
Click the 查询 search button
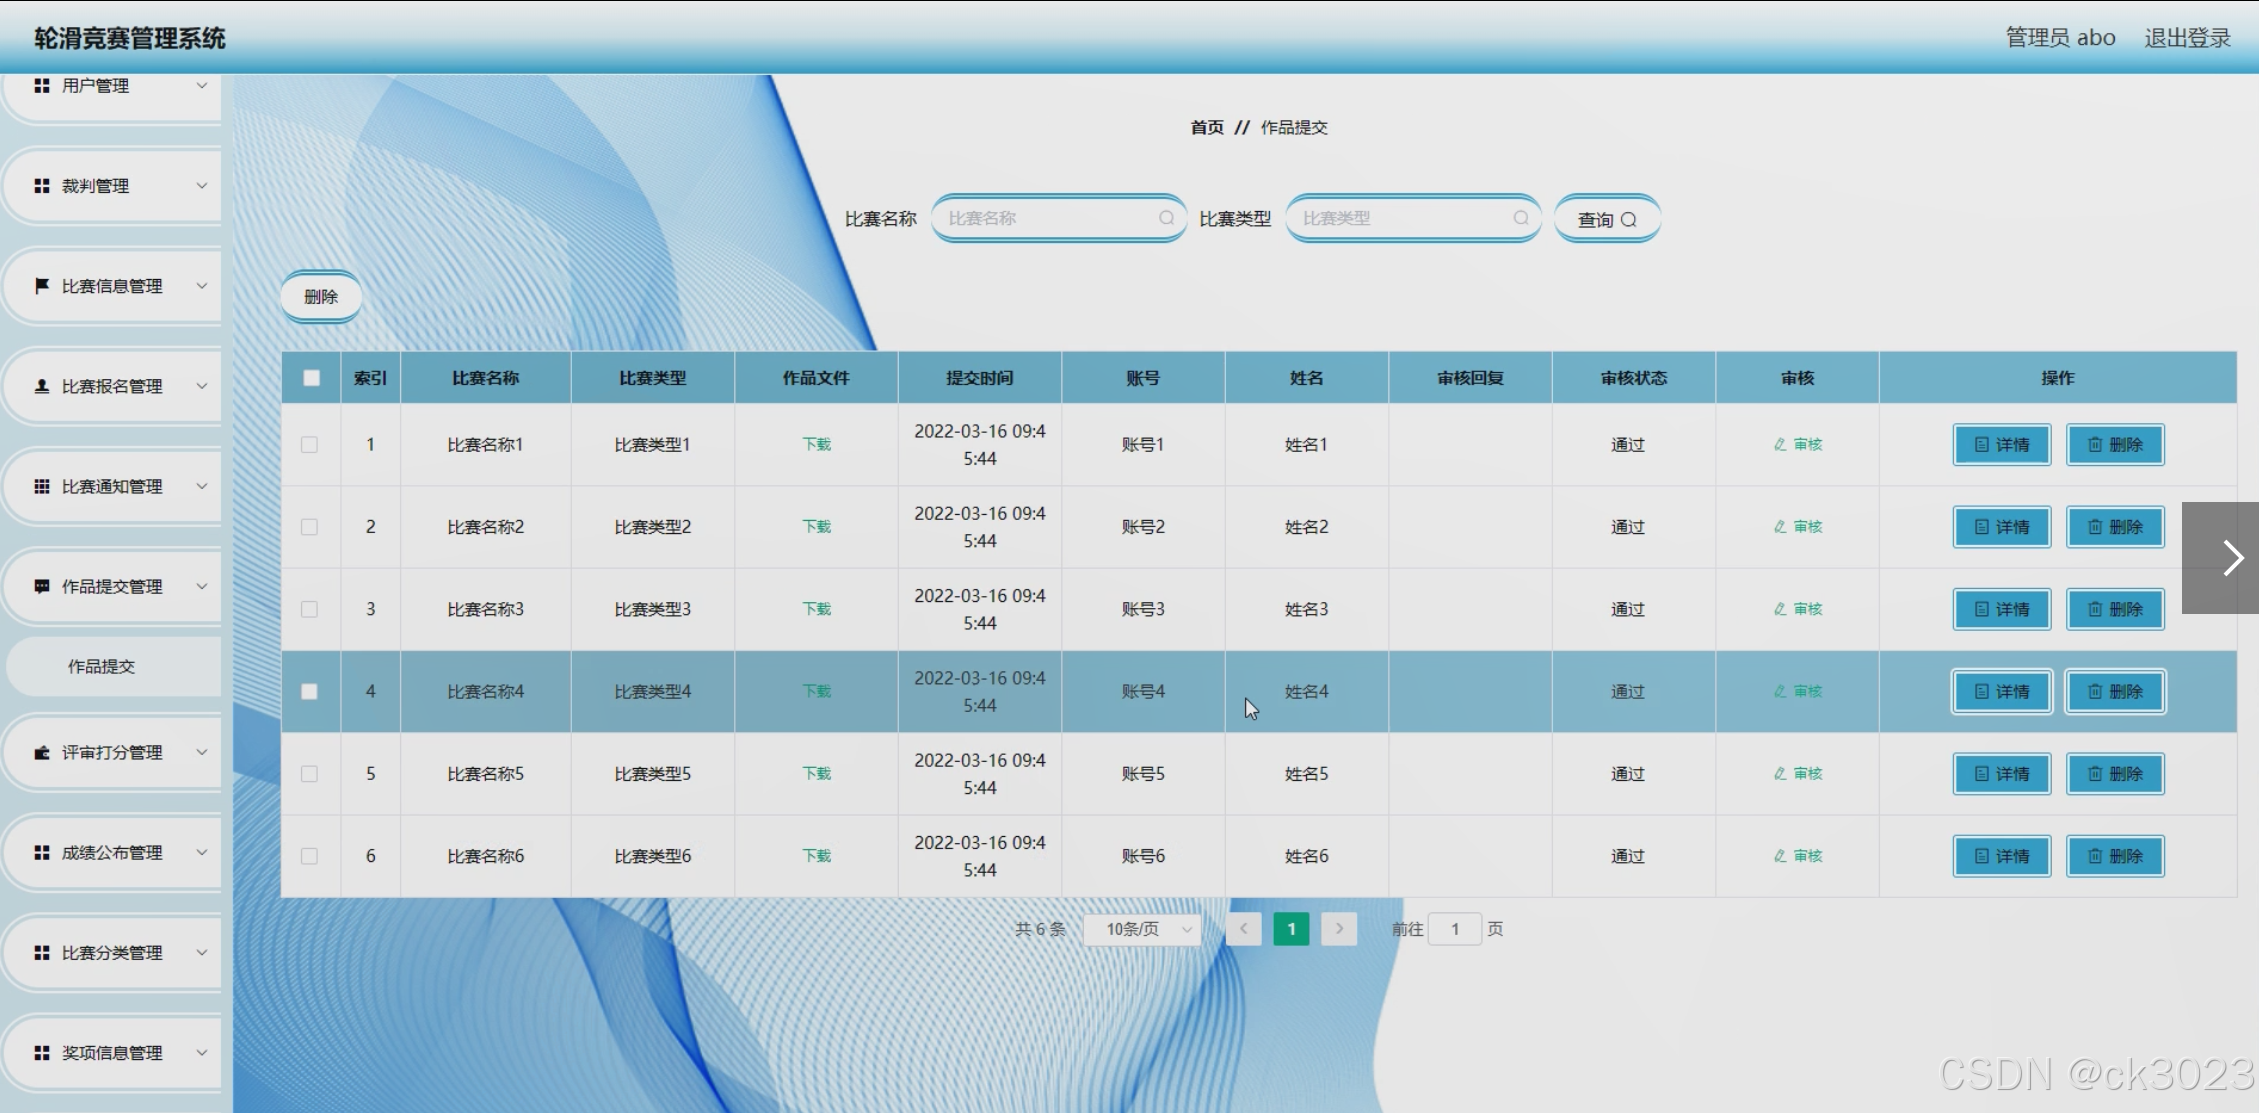coord(1606,219)
